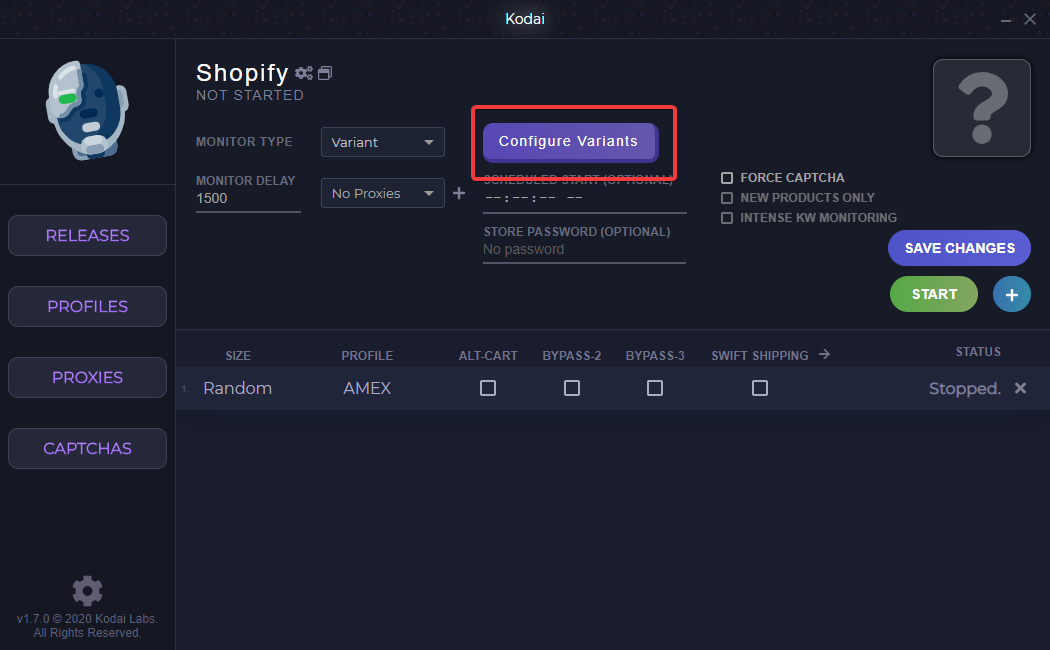The height and width of the screenshot is (650, 1050).
Task: Click the plus icon next to No Proxies
Action: click(x=459, y=193)
